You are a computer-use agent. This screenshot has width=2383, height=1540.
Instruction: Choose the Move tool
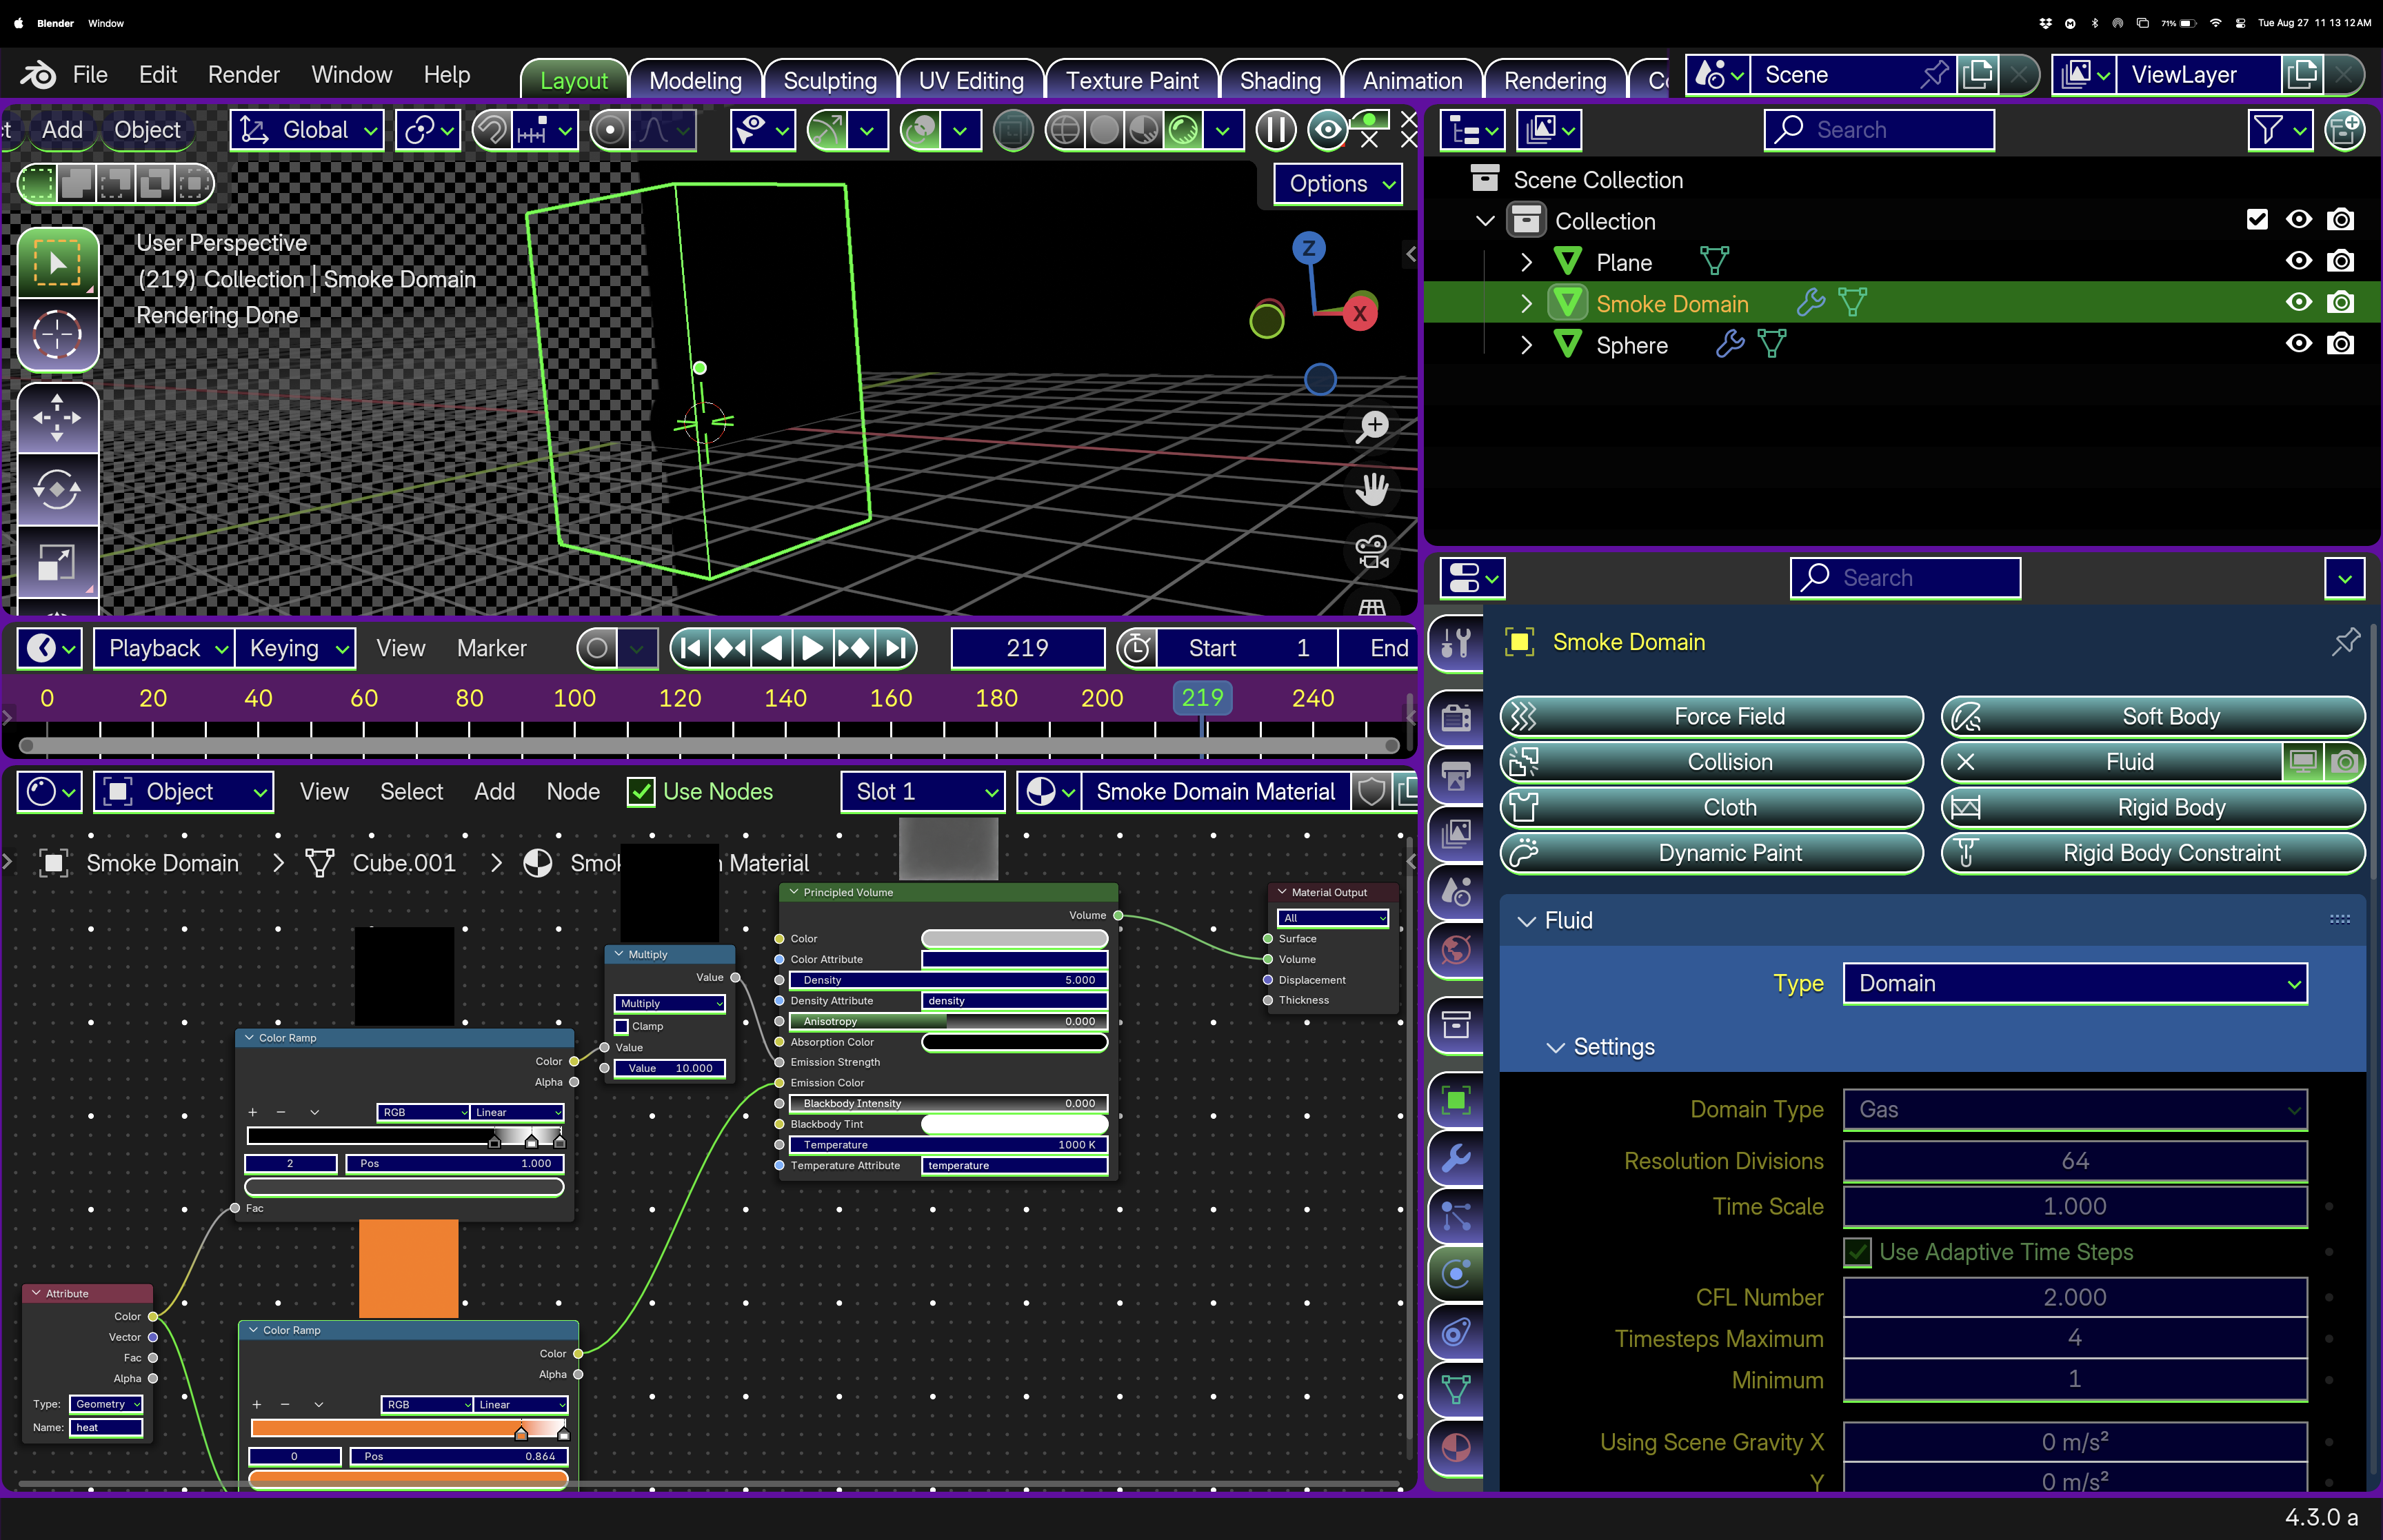coord(58,417)
